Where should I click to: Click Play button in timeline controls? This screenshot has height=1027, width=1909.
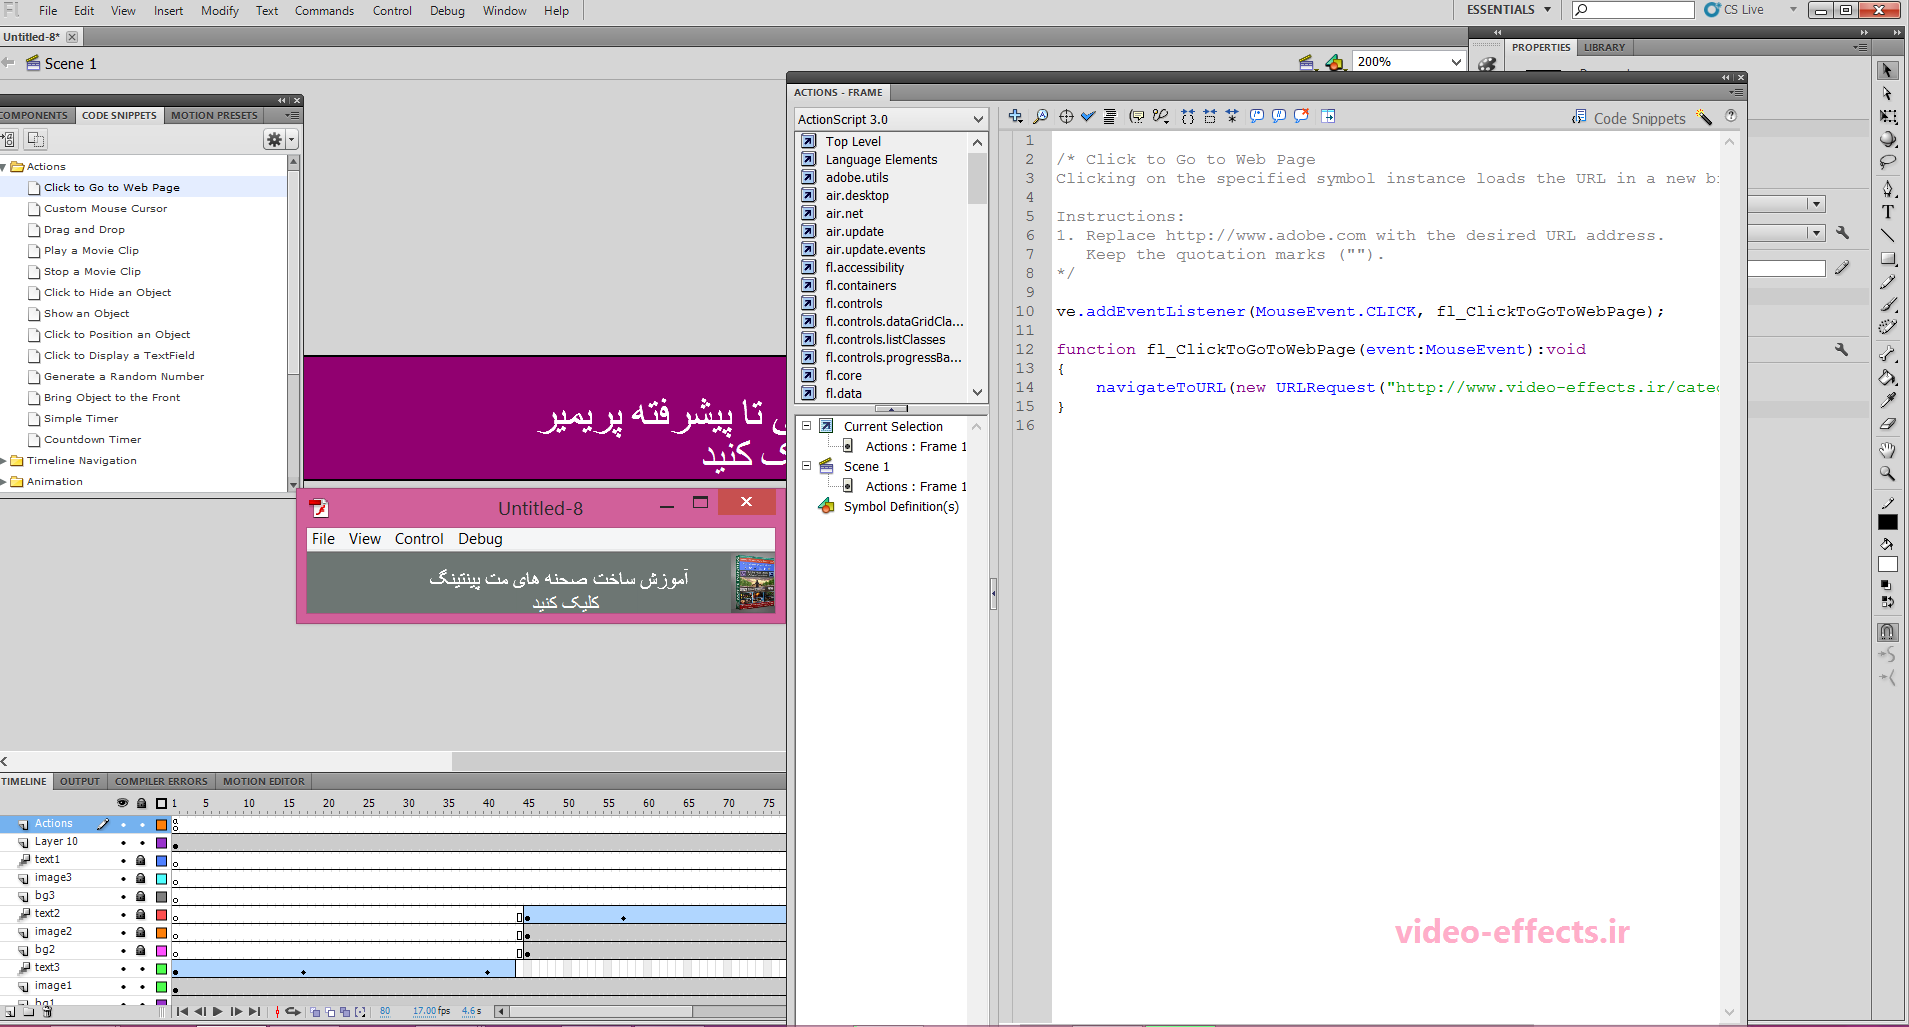(217, 1011)
